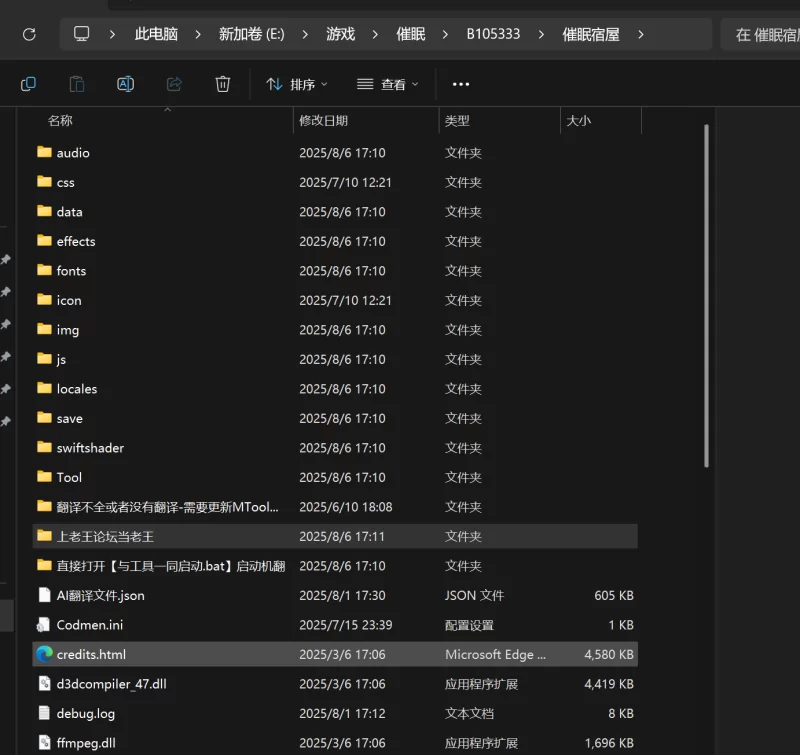
Task: Click the file icon for AI翻译文件.json
Action: tap(44, 595)
